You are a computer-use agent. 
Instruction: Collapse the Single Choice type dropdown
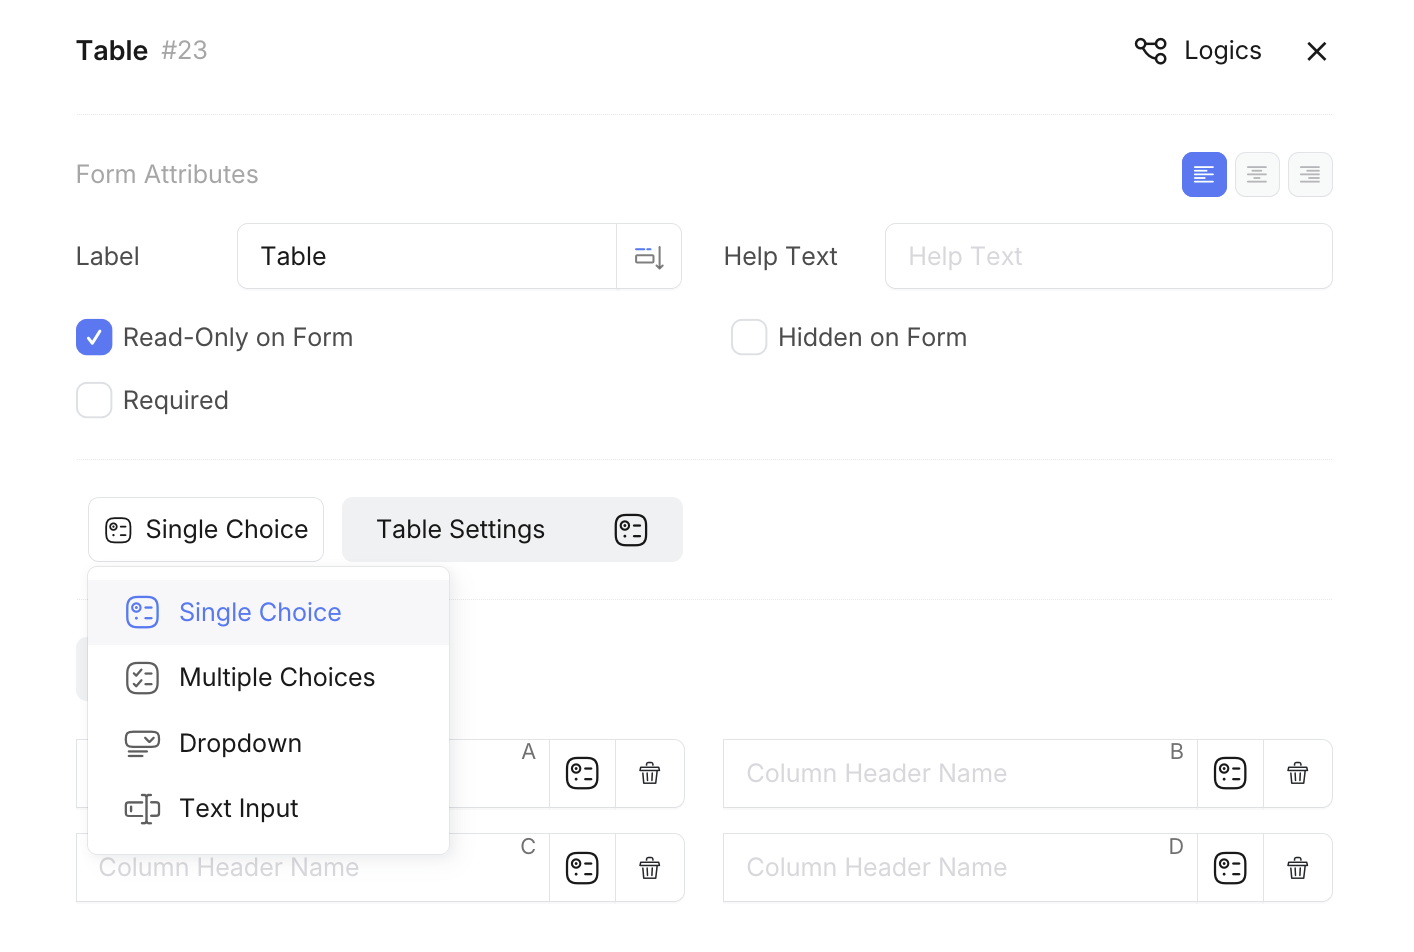(206, 530)
